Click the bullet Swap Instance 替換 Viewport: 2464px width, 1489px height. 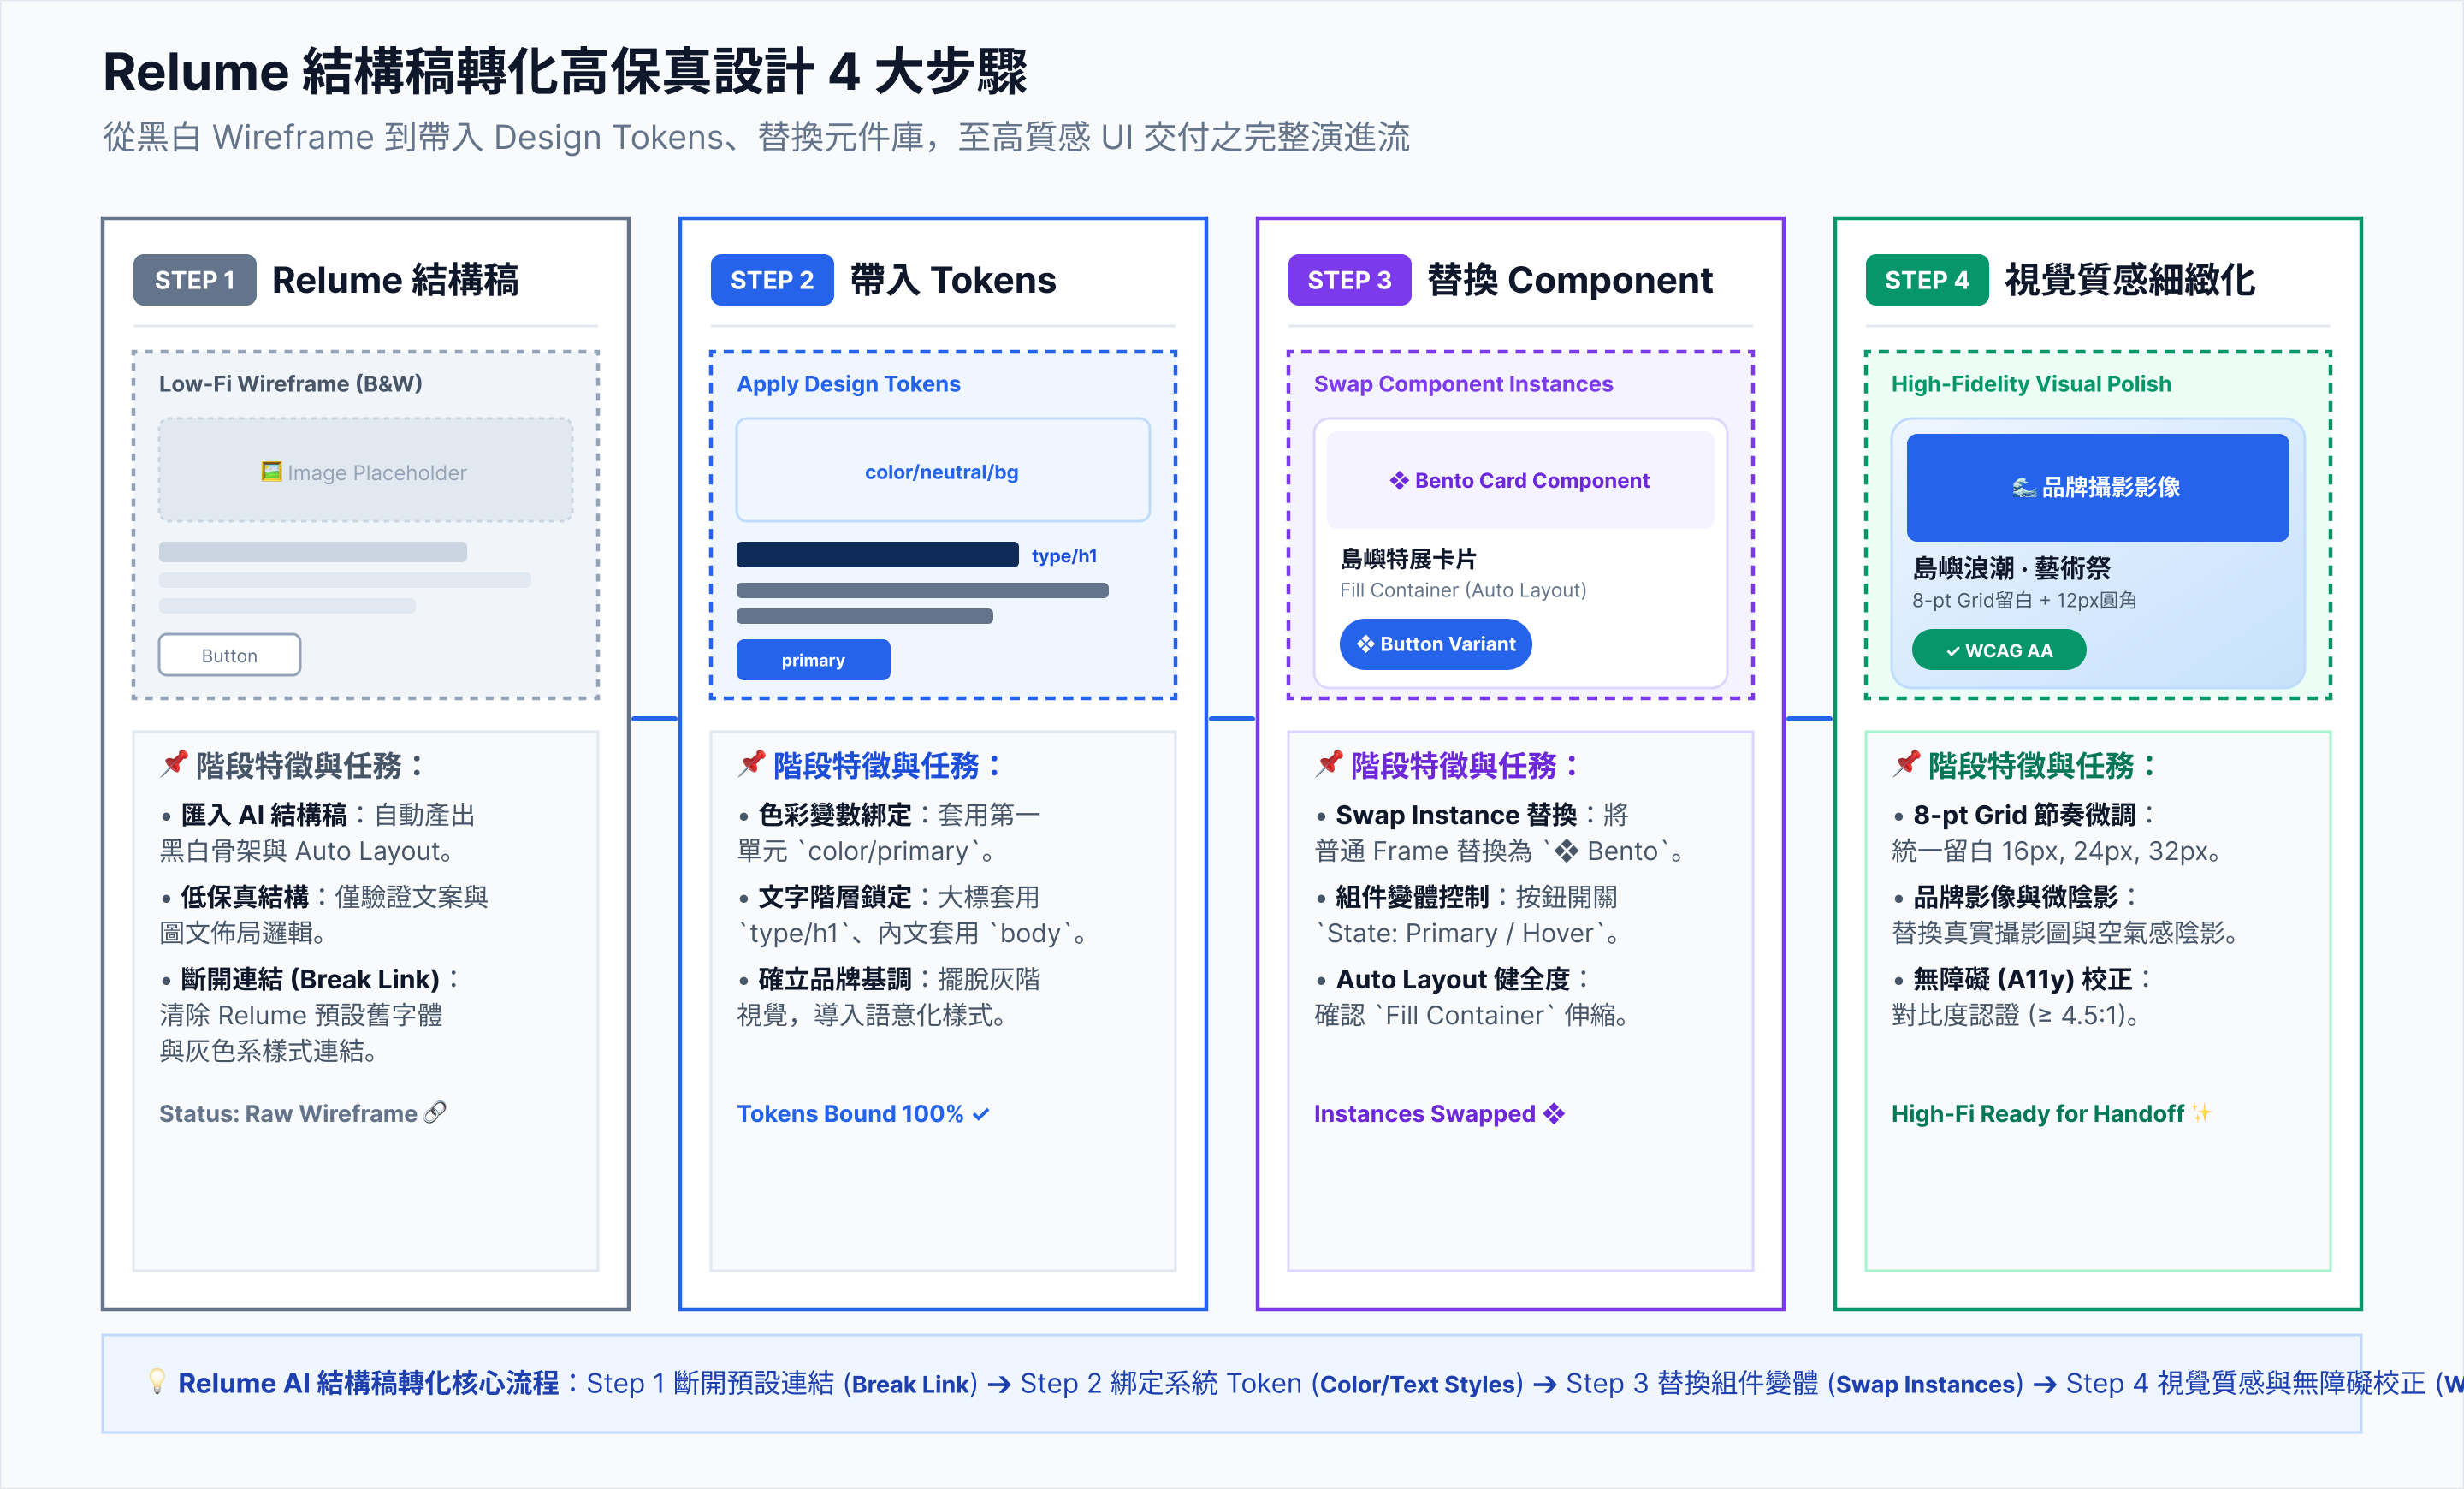pyautogui.click(x=1456, y=815)
